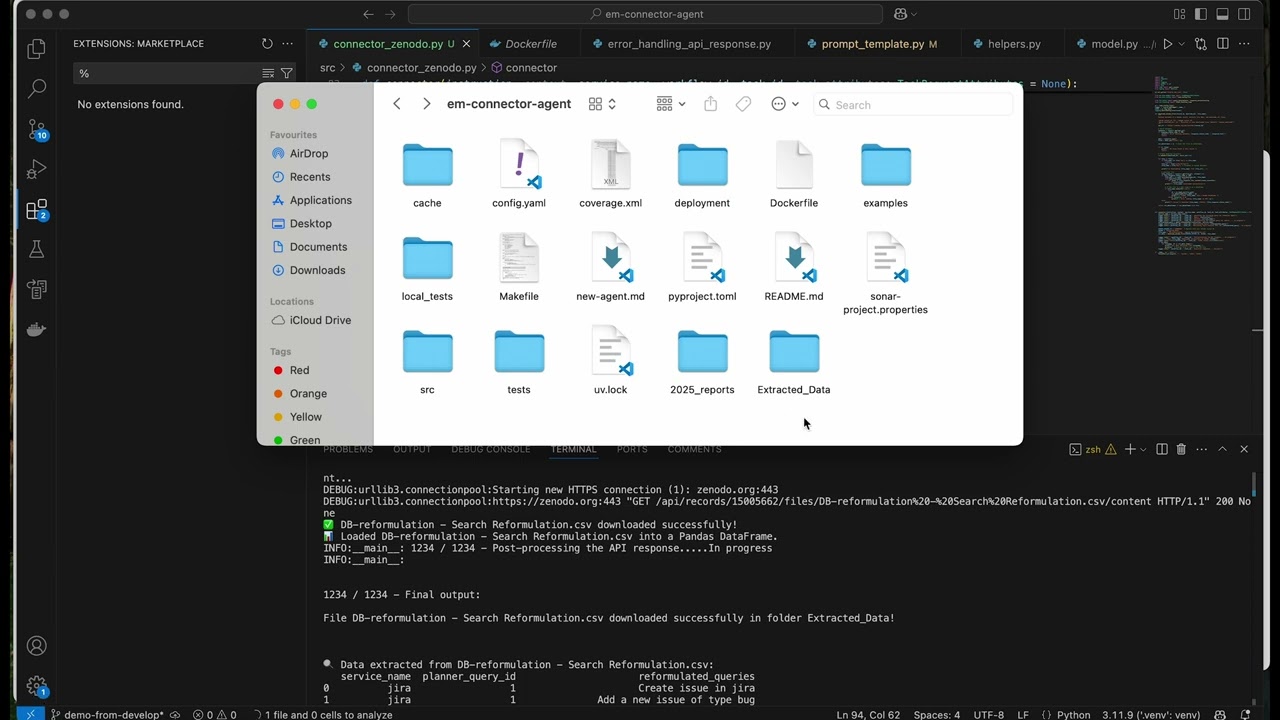Select README.md file in Finder
The height and width of the screenshot is (720, 1280).
click(794, 268)
